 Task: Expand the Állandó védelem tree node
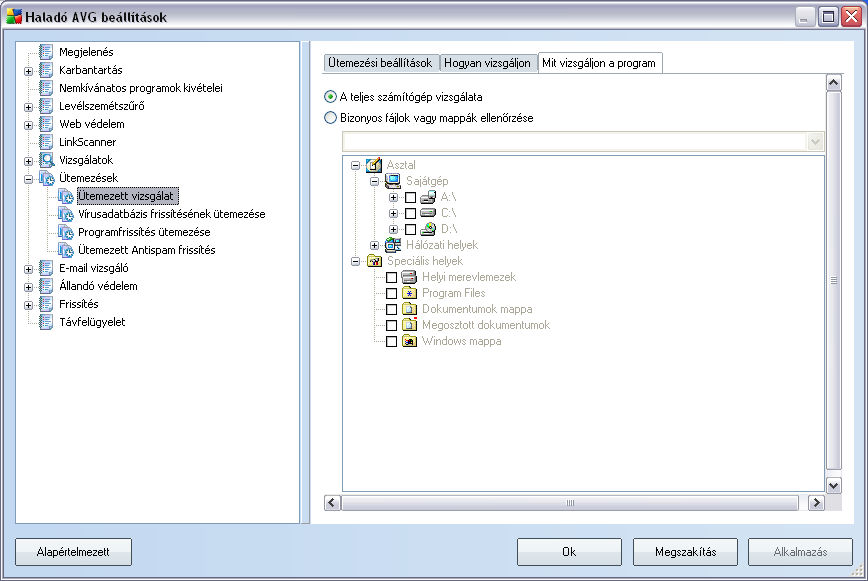point(29,287)
